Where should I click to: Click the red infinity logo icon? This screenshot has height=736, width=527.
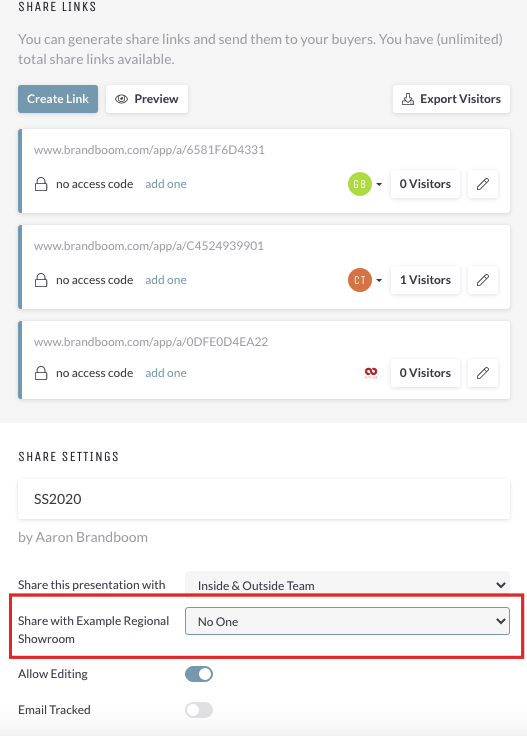click(371, 373)
